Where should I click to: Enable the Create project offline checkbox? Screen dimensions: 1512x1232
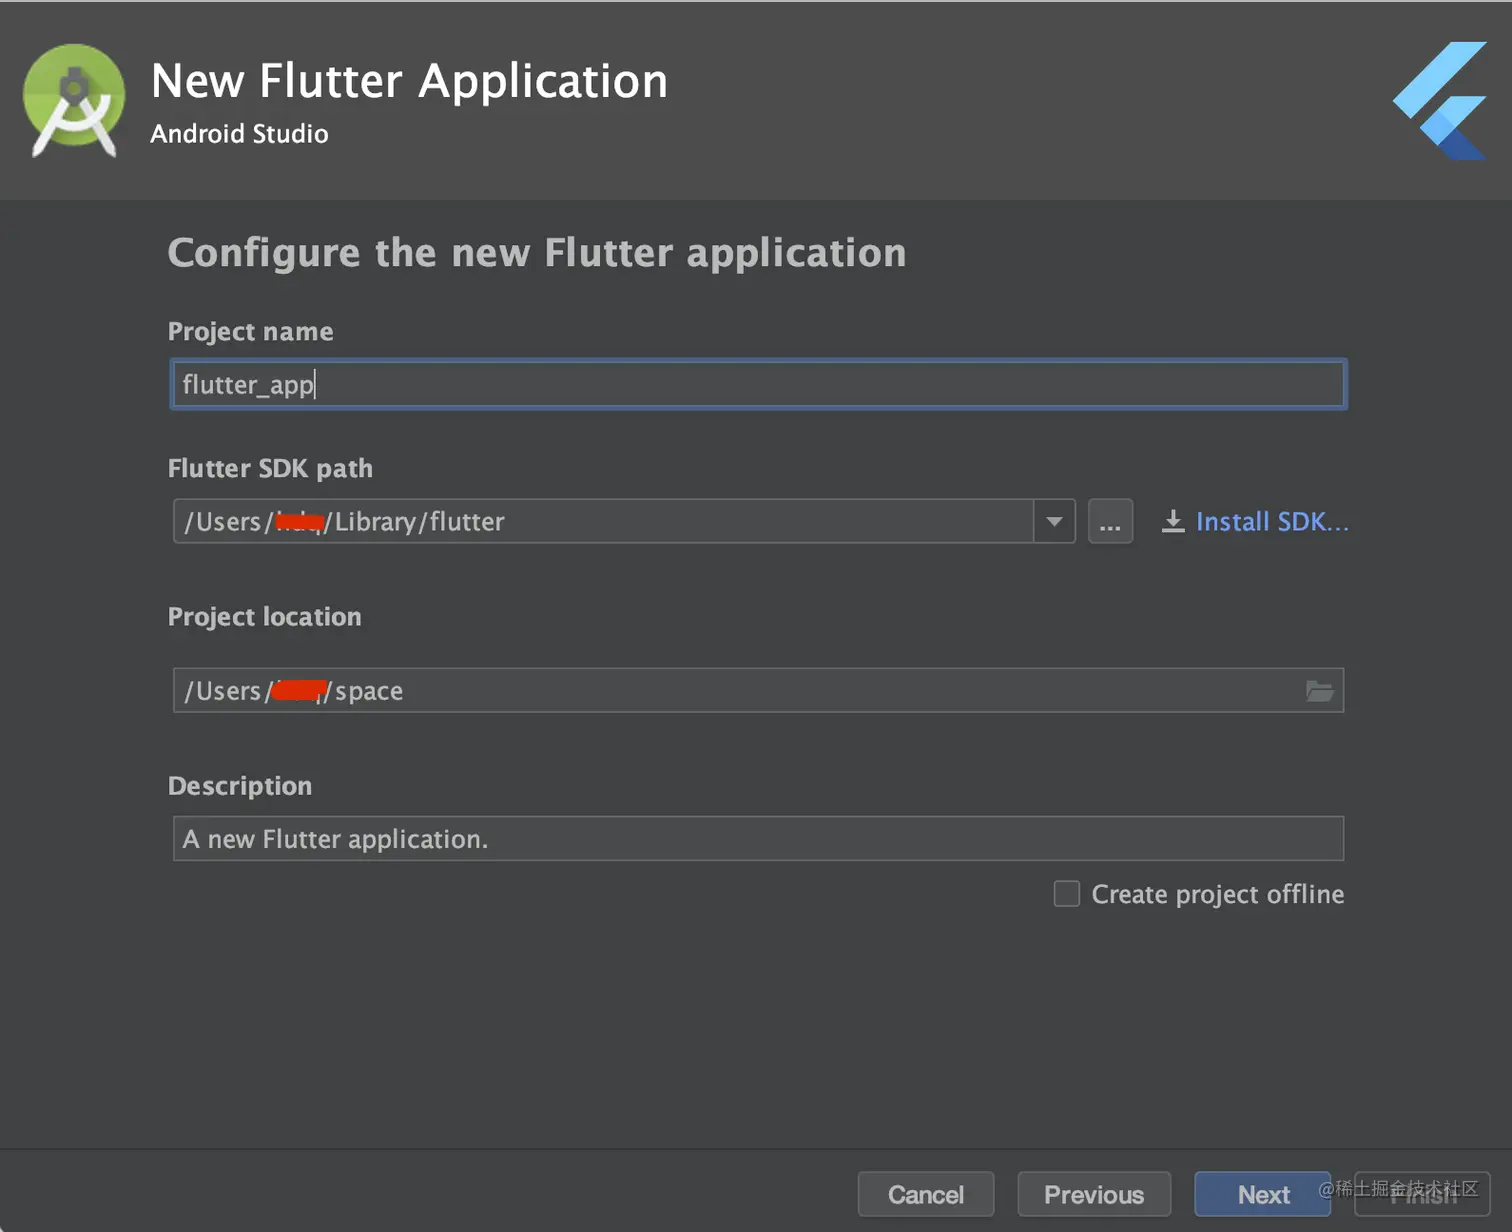(x=1067, y=894)
